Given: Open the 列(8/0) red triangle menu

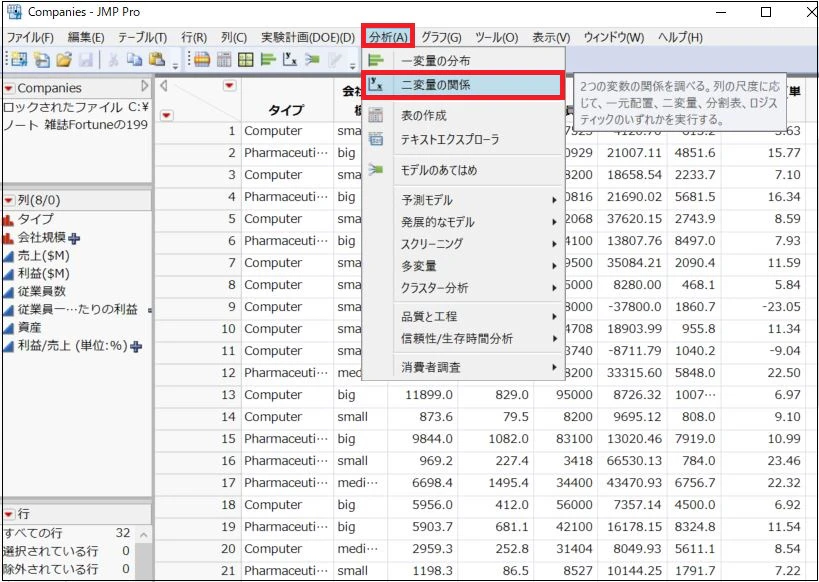Looking at the screenshot, I should click(x=9, y=200).
